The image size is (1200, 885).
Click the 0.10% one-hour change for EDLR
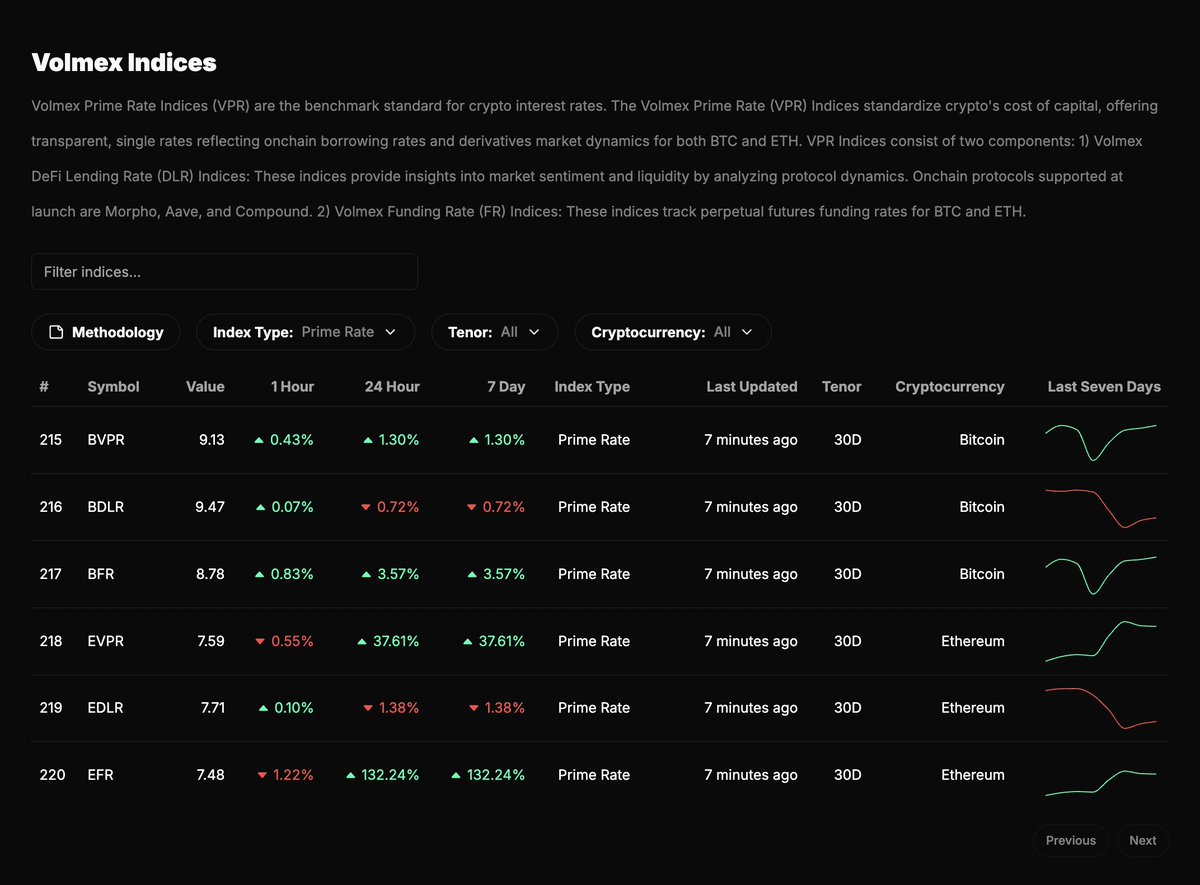(286, 708)
